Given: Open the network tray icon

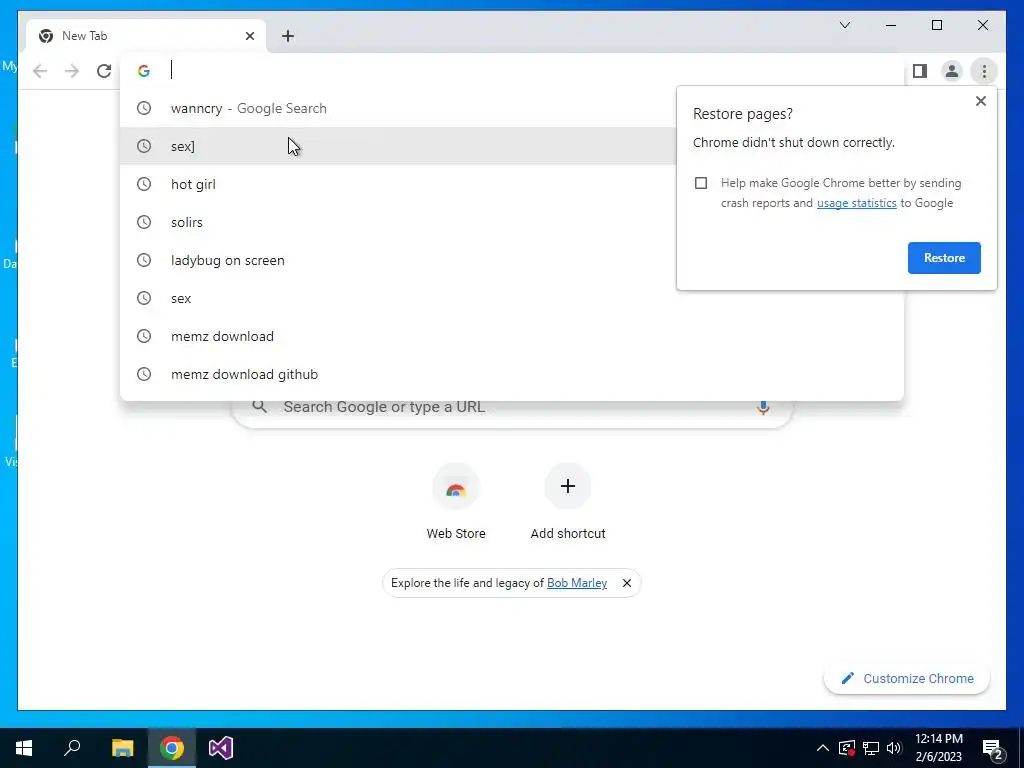Looking at the screenshot, I should [871, 748].
